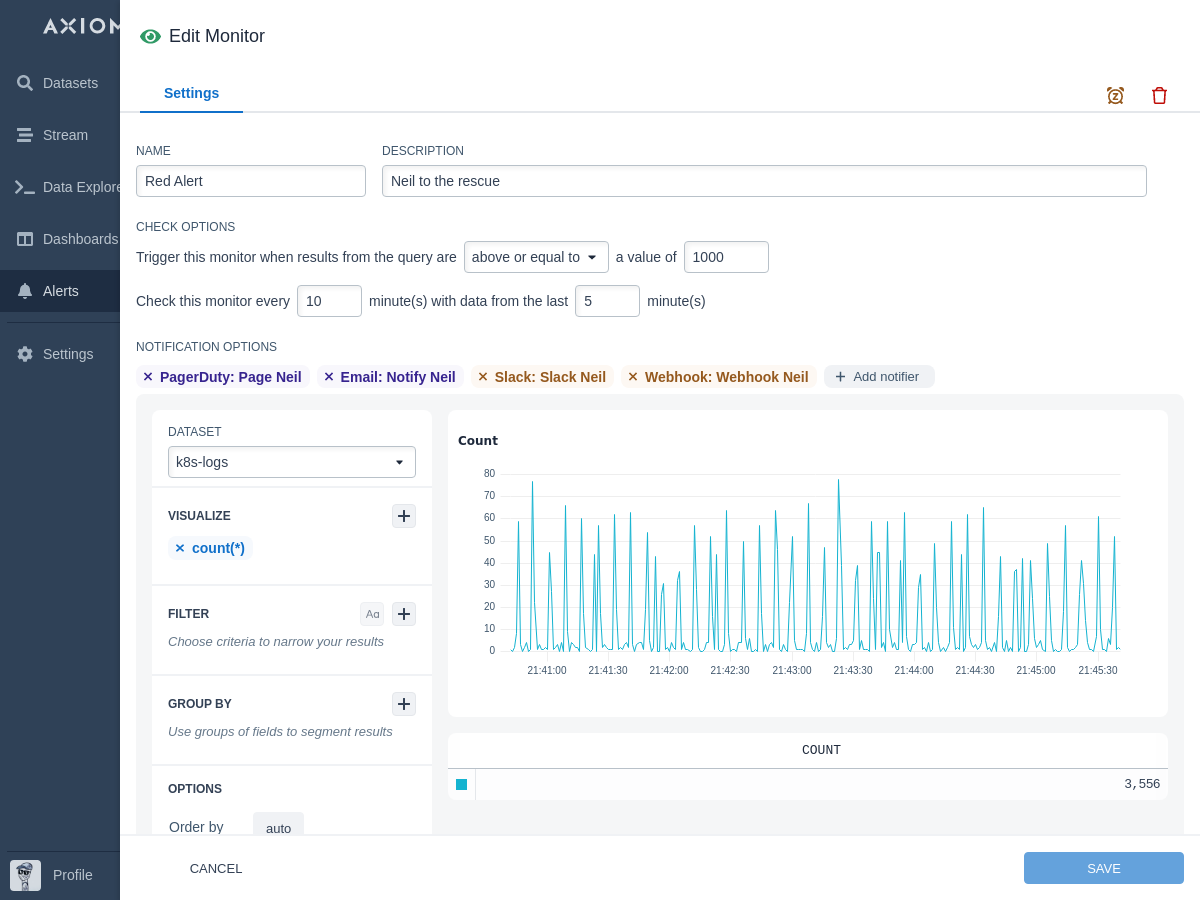The image size is (1200, 900).
Task: Click the teal COUNT series color swatch
Action: pos(462,785)
